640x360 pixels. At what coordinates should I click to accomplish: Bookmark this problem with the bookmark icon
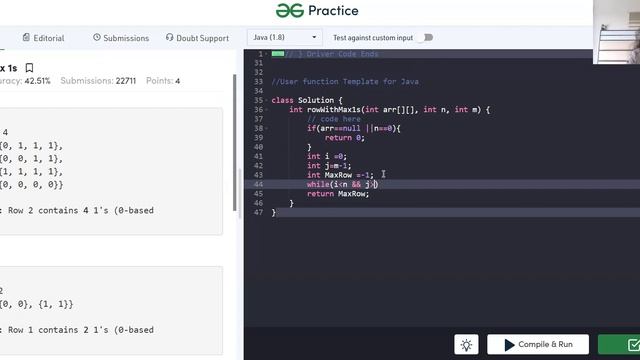29,68
